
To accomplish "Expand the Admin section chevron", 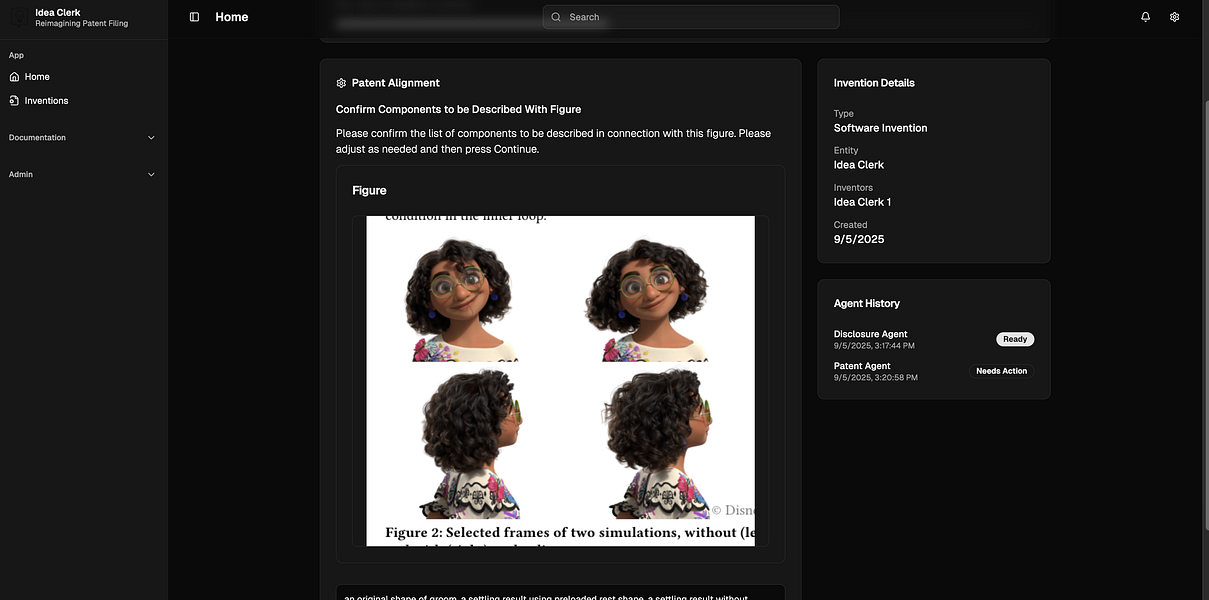I will tap(152, 174).
